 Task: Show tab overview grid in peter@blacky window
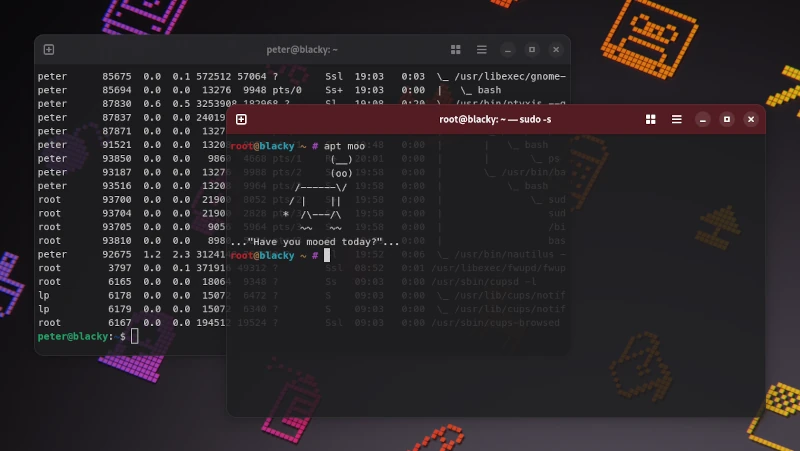click(x=456, y=49)
